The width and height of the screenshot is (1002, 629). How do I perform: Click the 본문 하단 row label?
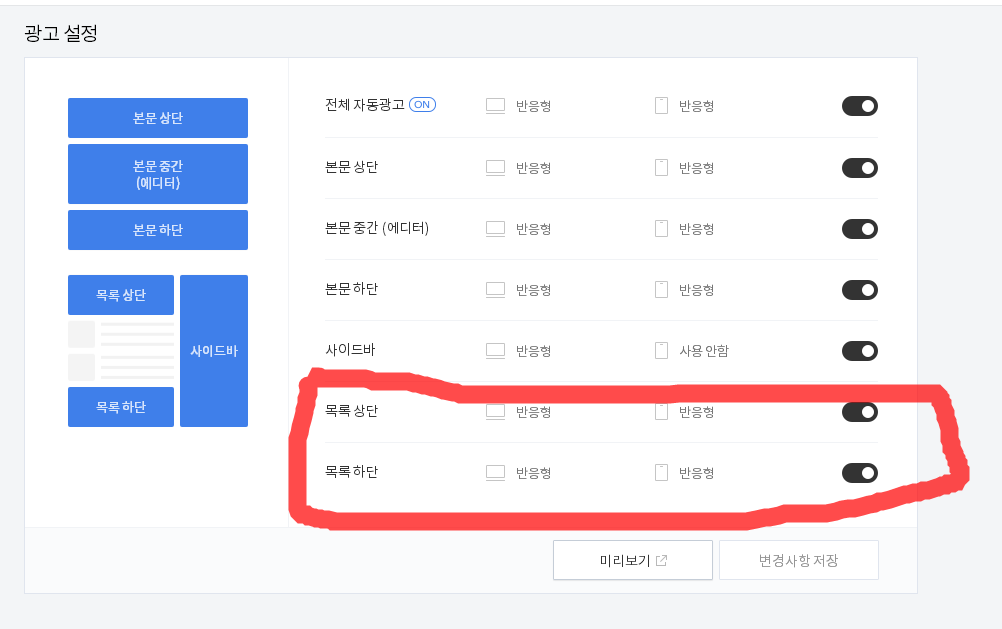pos(351,289)
